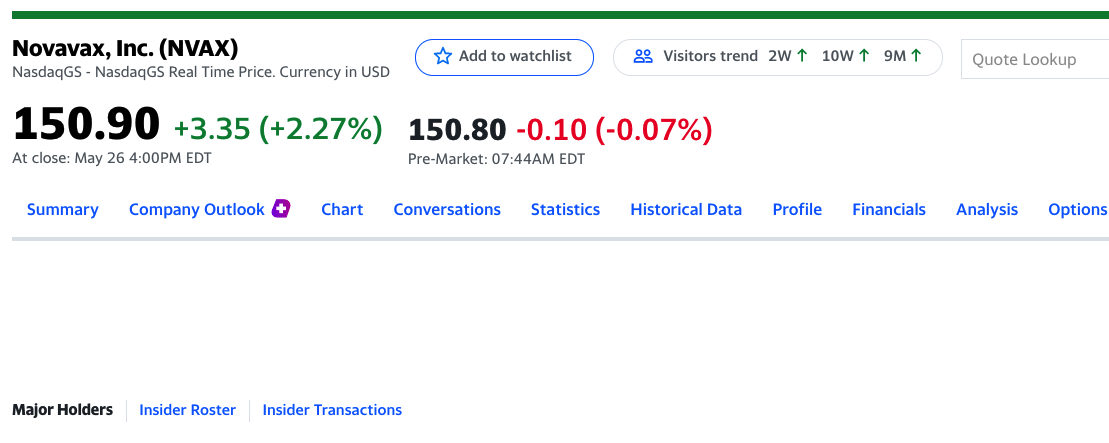Open the Profile tab
This screenshot has width=1109, height=443.
coord(797,209)
